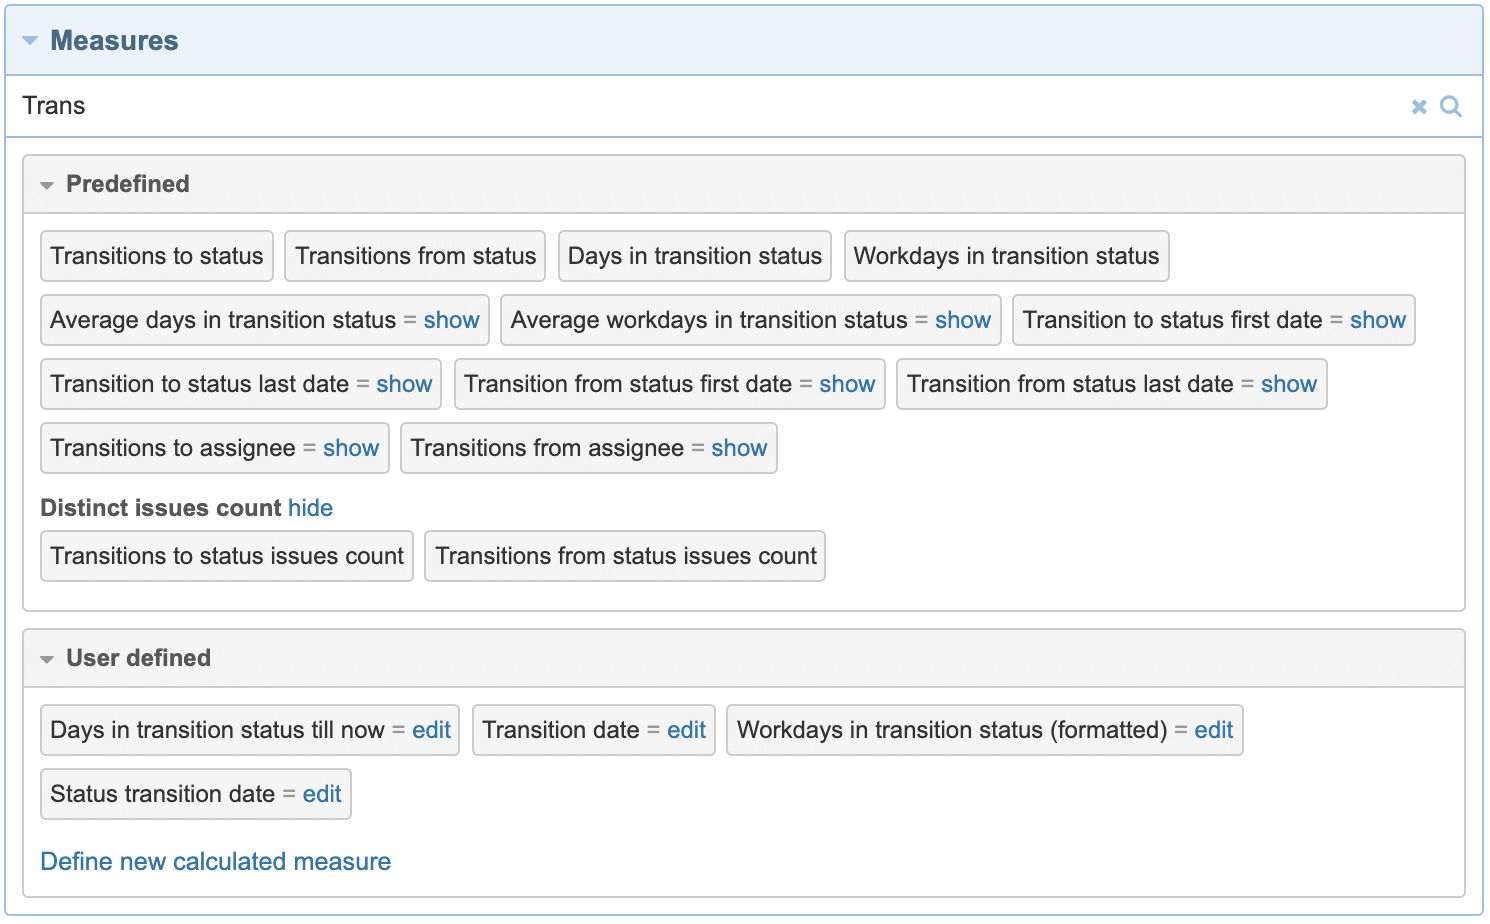Show formula for Average days in transition status

[451, 320]
